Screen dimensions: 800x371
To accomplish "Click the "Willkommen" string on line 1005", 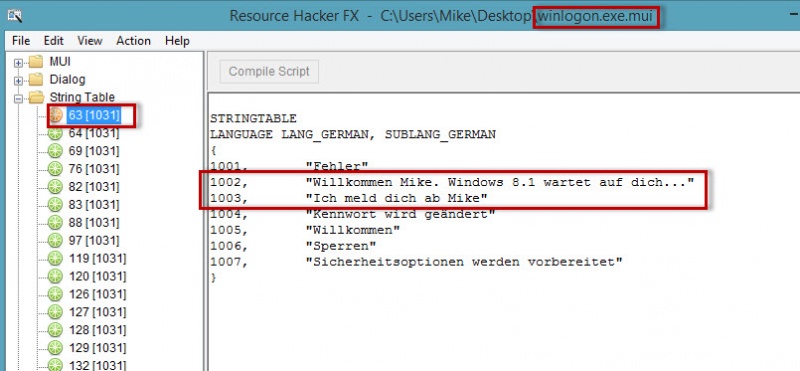I will click(x=353, y=230).
